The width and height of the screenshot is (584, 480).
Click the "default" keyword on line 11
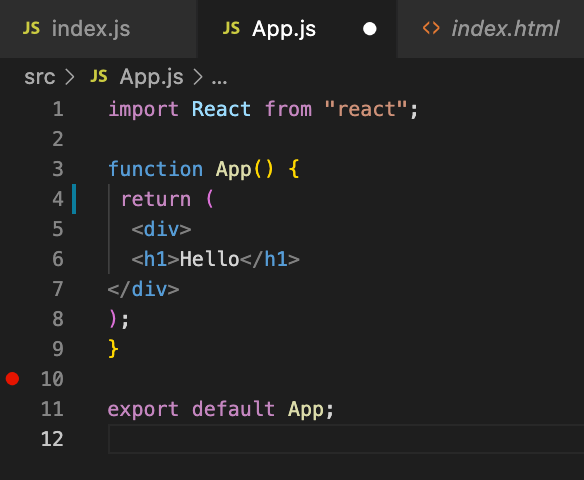coord(234,409)
